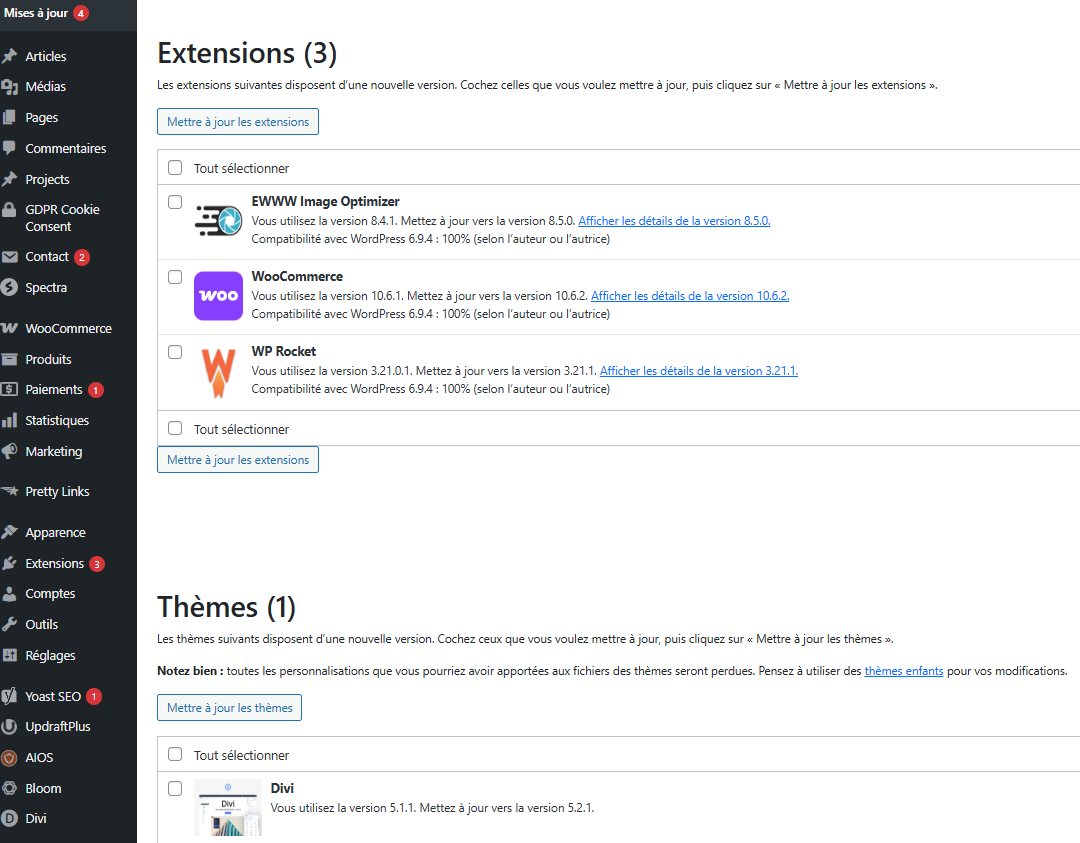This screenshot has width=1080, height=843.
Task: Click the Comptes user icon
Action: tap(10, 594)
